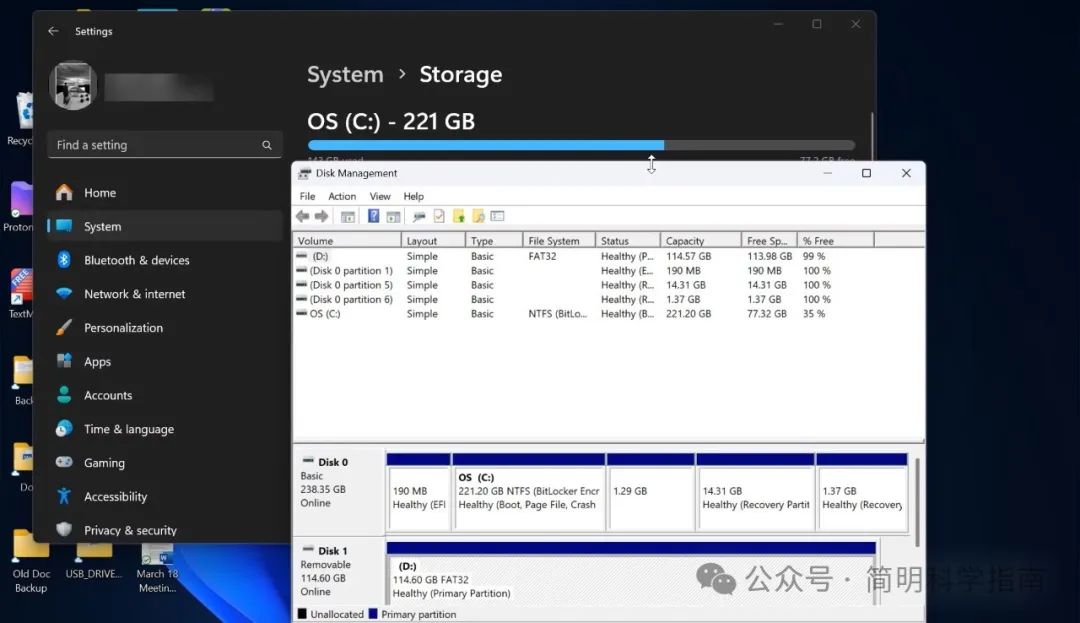Open the Gaming settings page
This screenshot has width=1080, height=623.
click(x=104, y=463)
